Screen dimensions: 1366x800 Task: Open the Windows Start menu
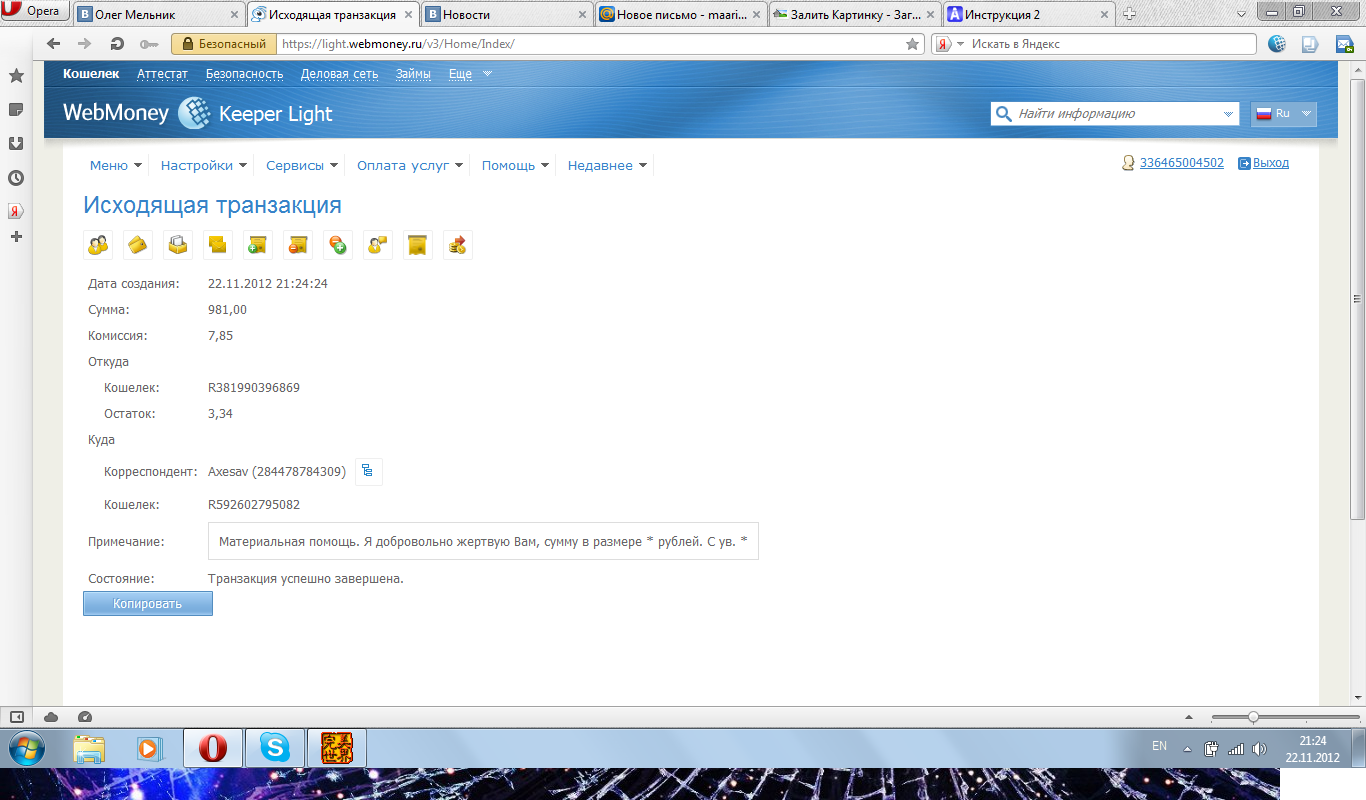pyautogui.click(x=25, y=748)
